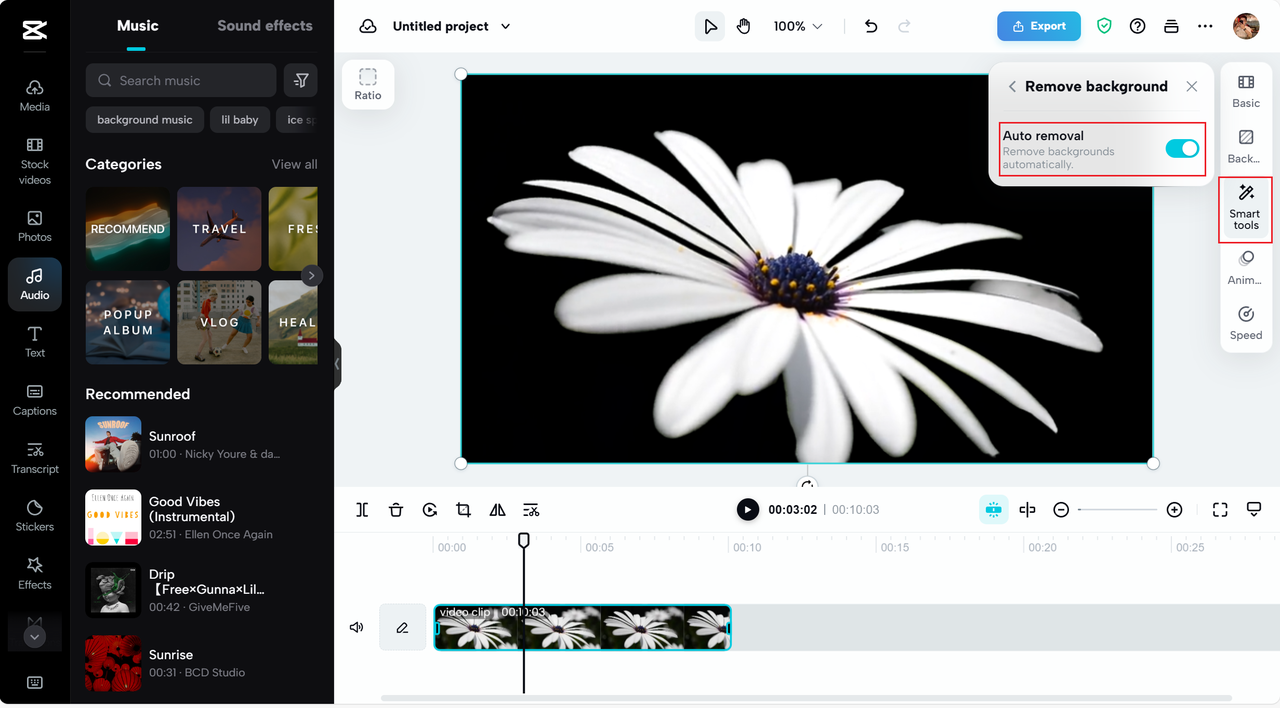Open the help question icon
The height and width of the screenshot is (708, 1280).
pos(1137,26)
